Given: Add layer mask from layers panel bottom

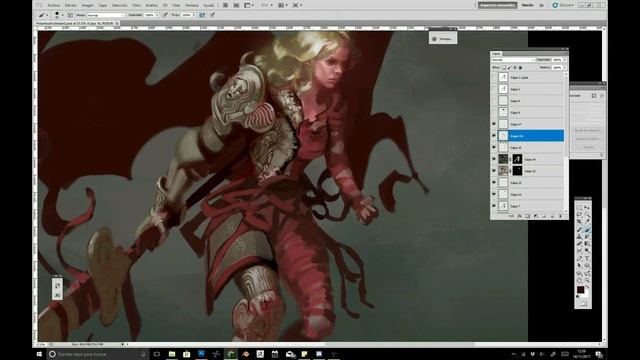Looking at the screenshot, I should (528, 216).
